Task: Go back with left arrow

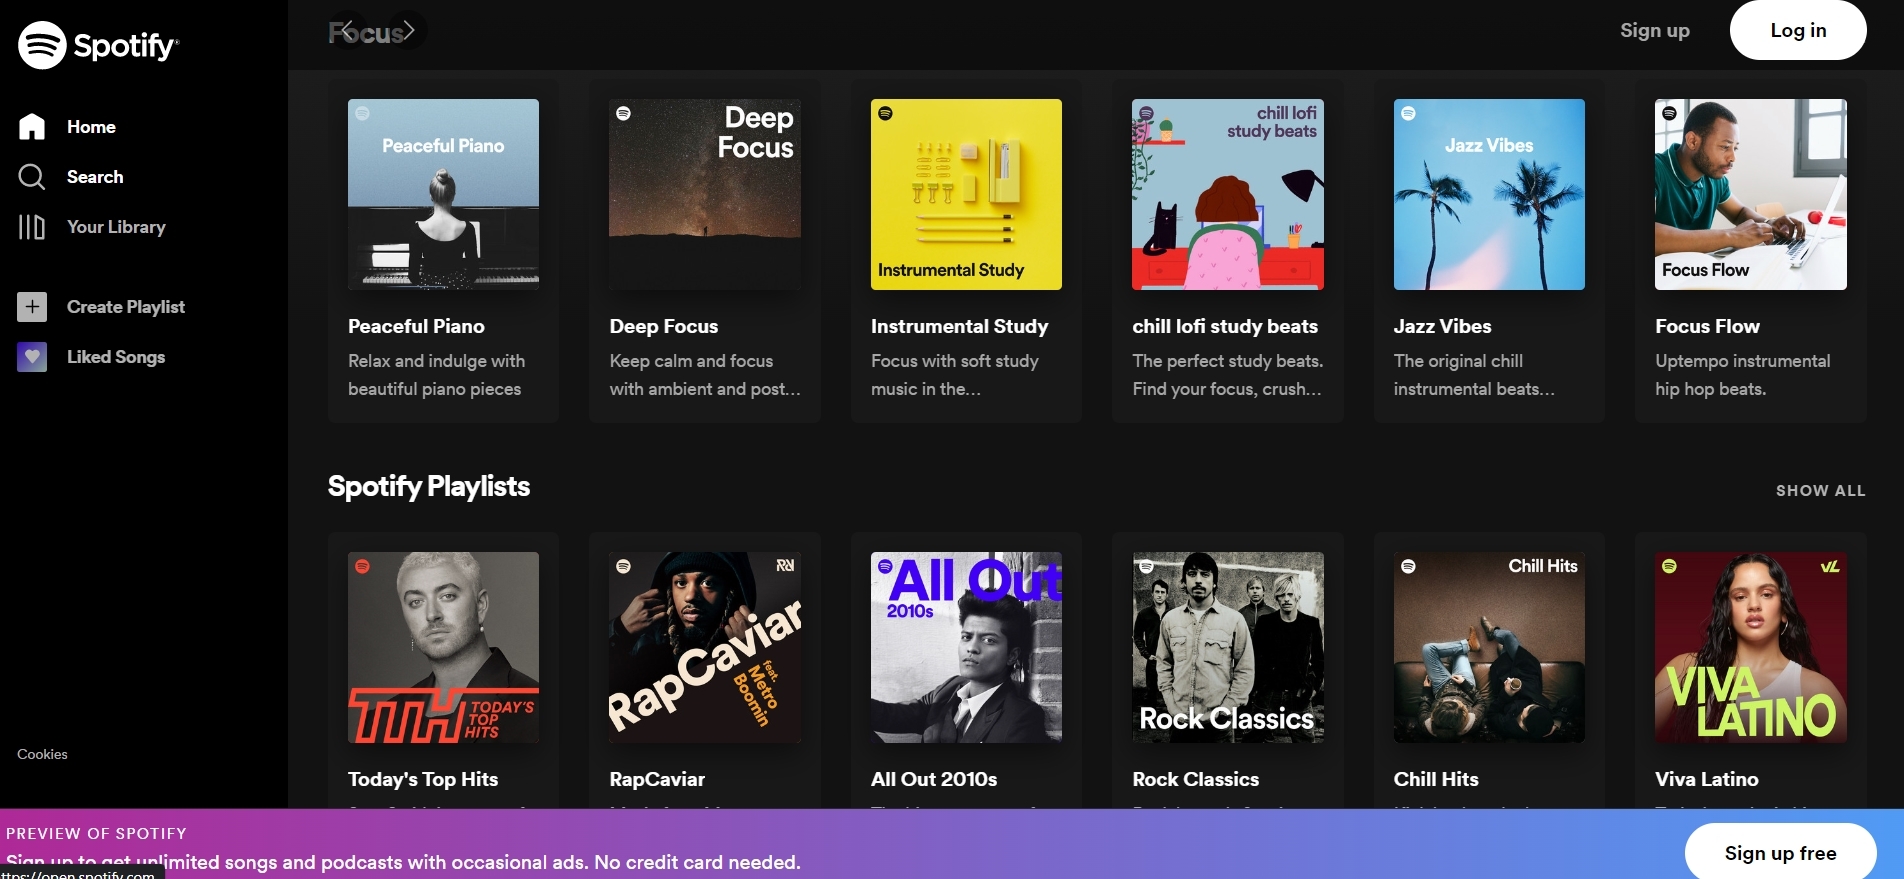Action: point(347,31)
